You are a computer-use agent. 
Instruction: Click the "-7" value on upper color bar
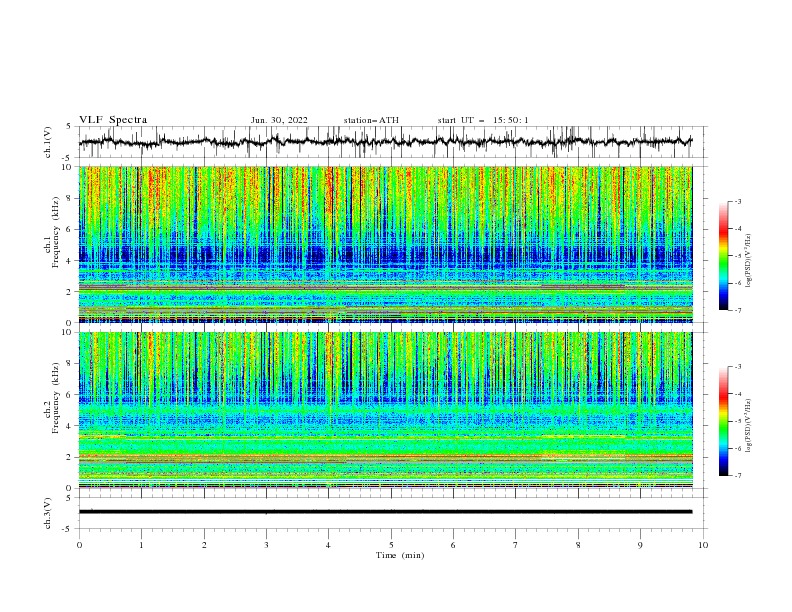pos(737,310)
